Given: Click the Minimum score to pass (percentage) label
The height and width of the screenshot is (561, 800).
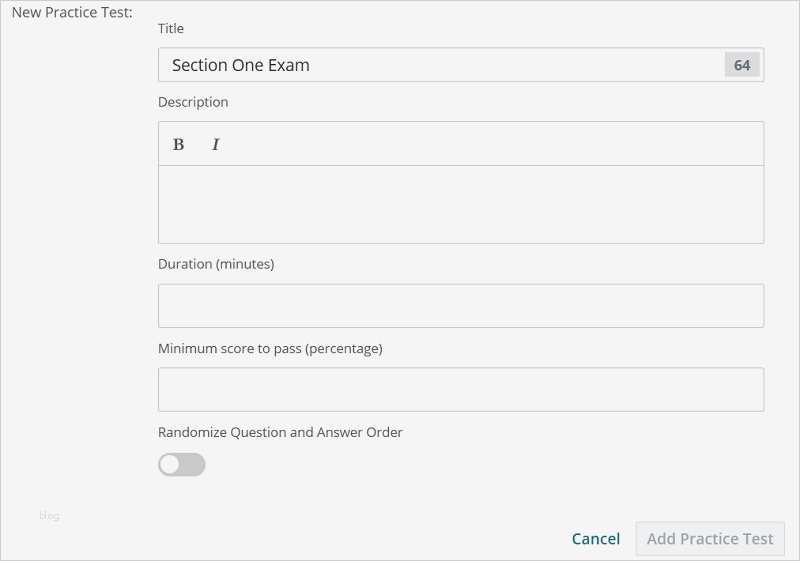Looking at the screenshot, I should 270,348.
